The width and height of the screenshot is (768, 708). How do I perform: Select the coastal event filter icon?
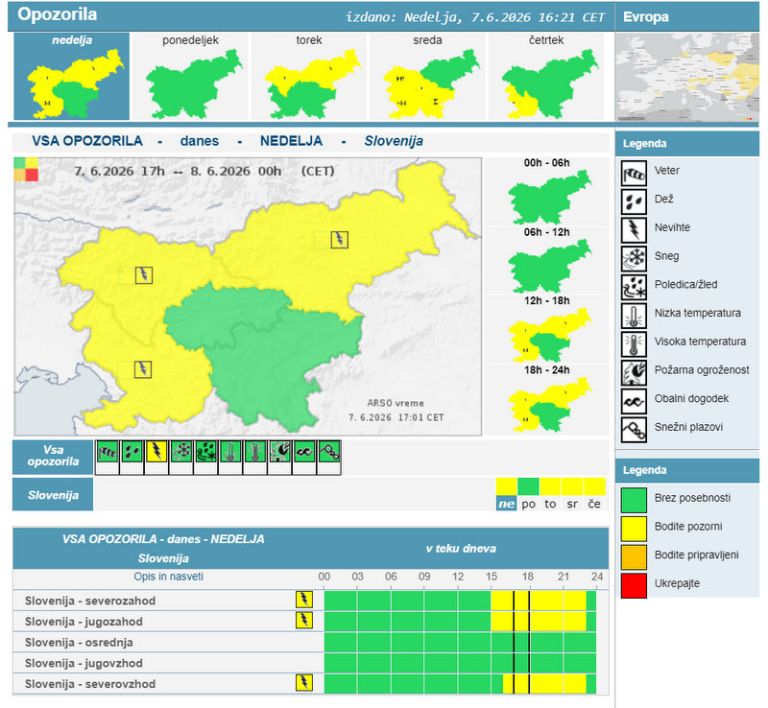click(304, 451)
